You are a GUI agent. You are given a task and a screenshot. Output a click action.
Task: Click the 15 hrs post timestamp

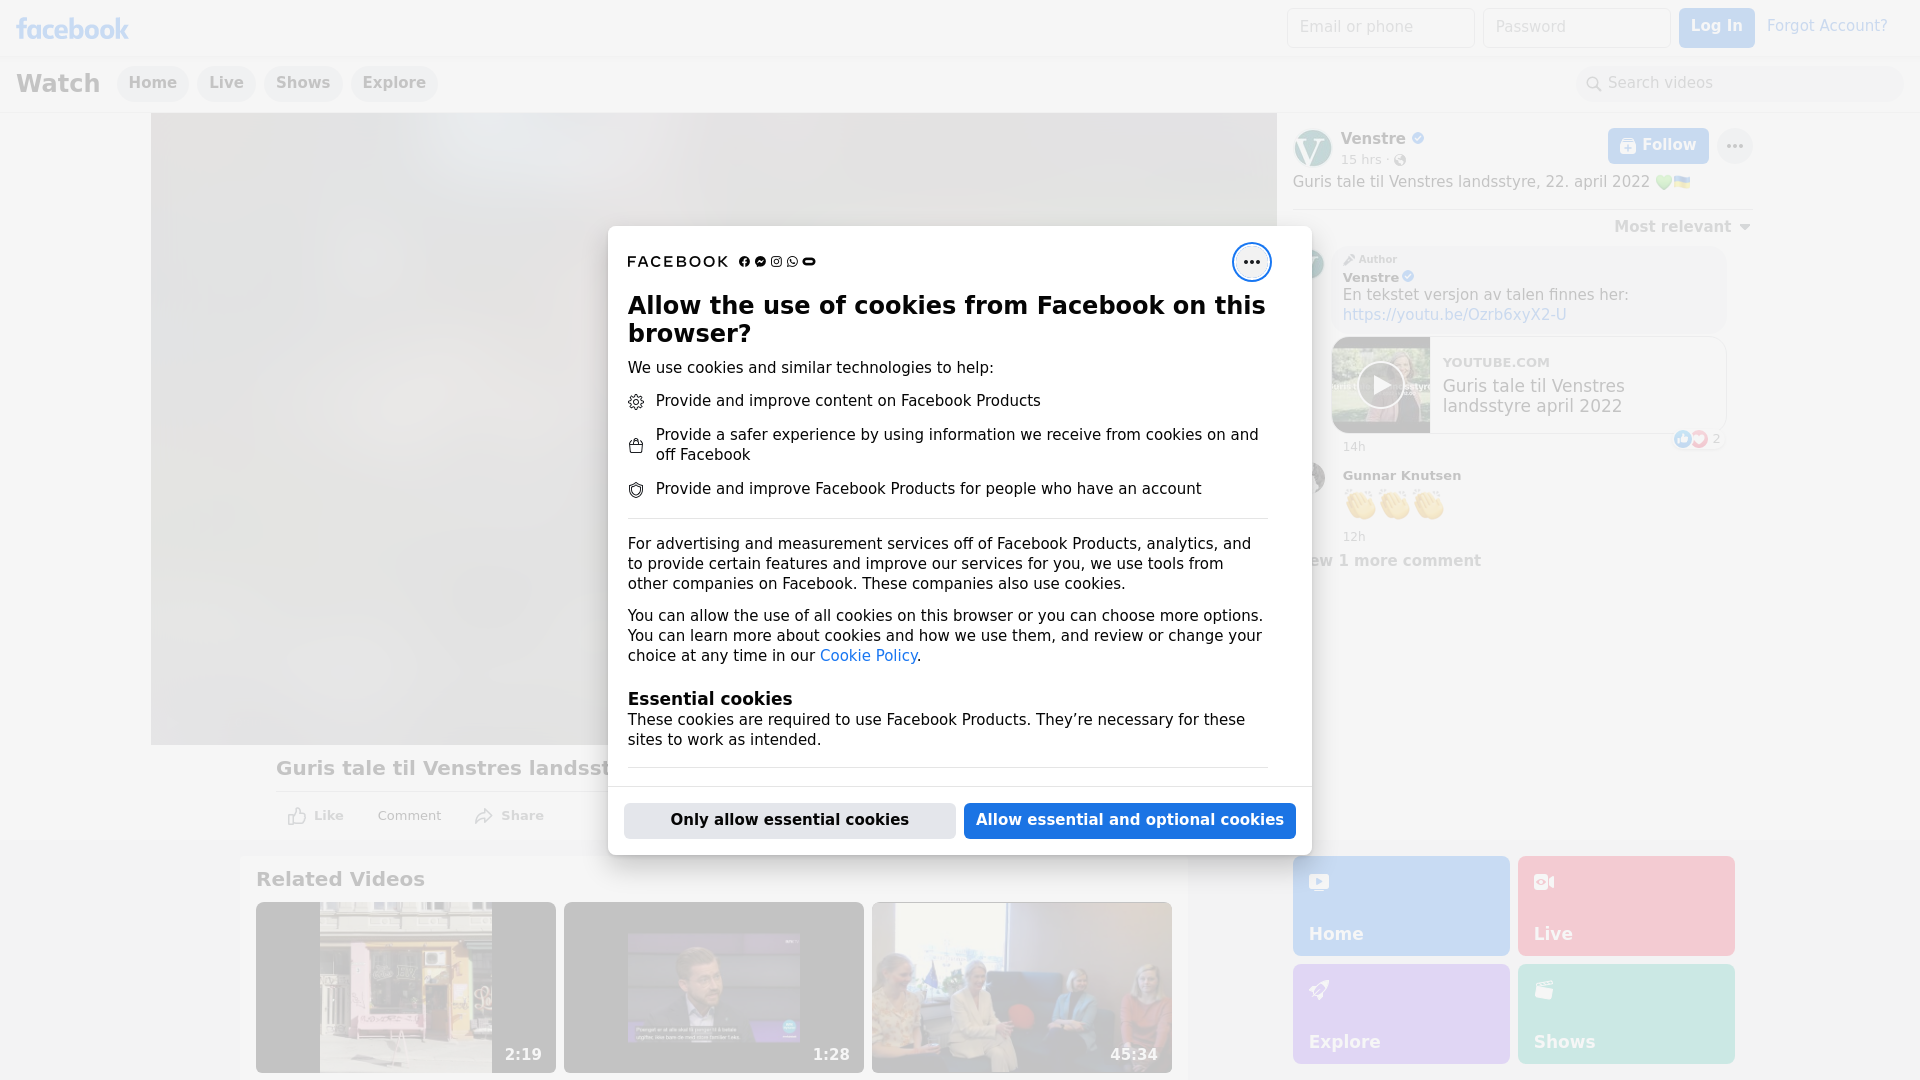(1360, 160)
